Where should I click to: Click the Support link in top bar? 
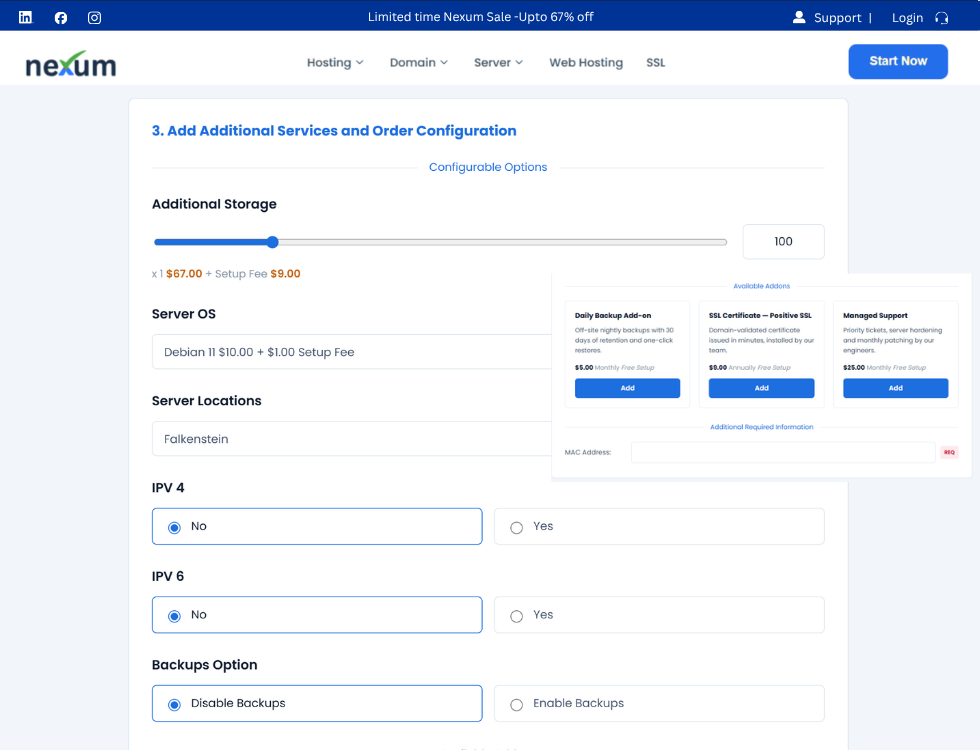point(837,18)
